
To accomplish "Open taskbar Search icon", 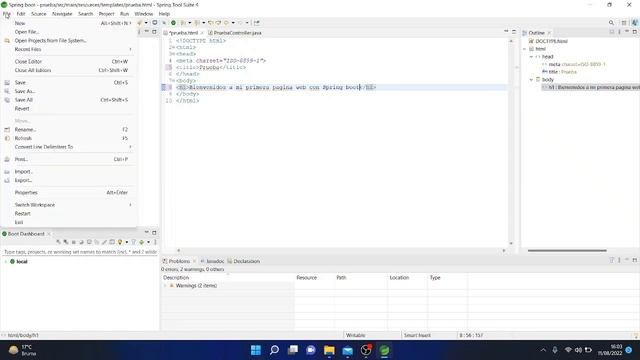I will tap(274, 350).
